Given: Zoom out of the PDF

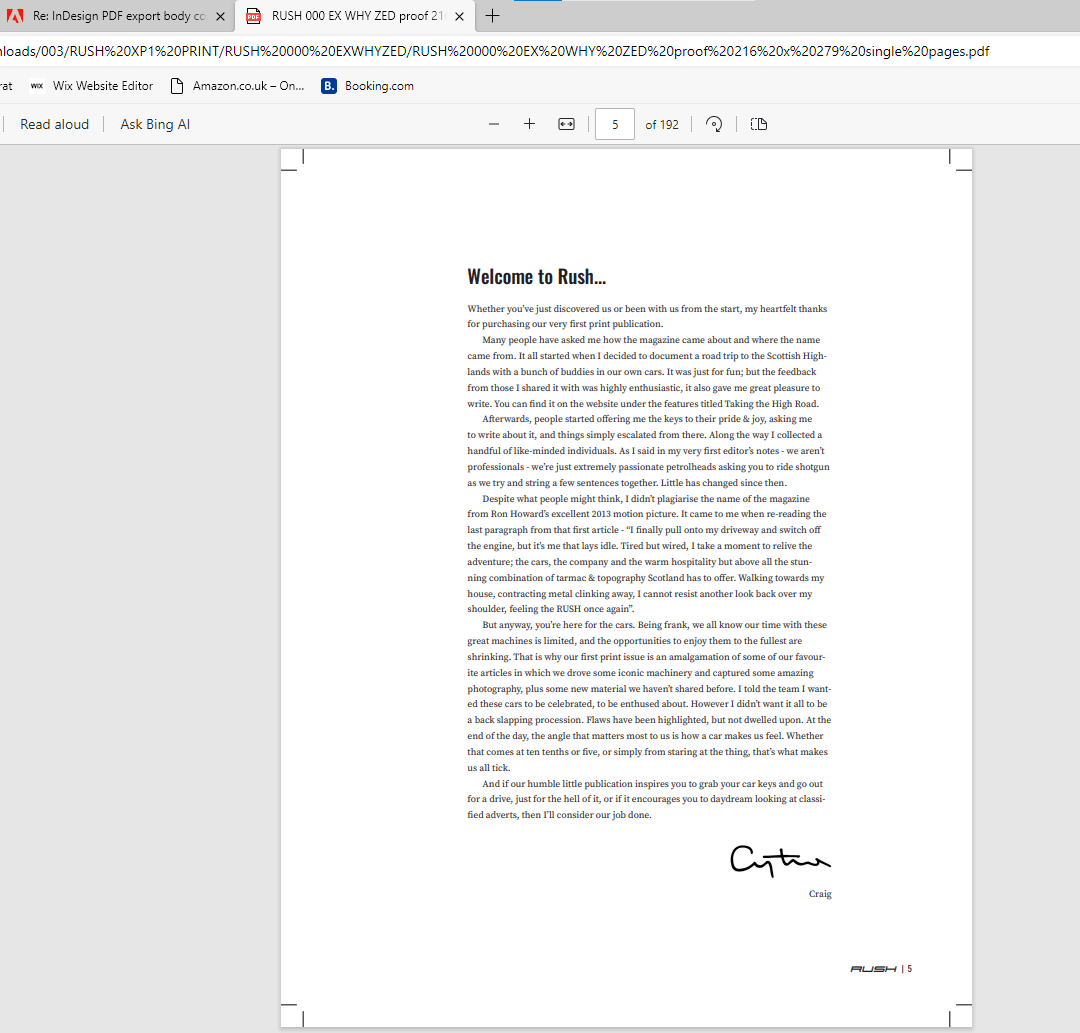Looking at the screenshot, I should 493,124.
